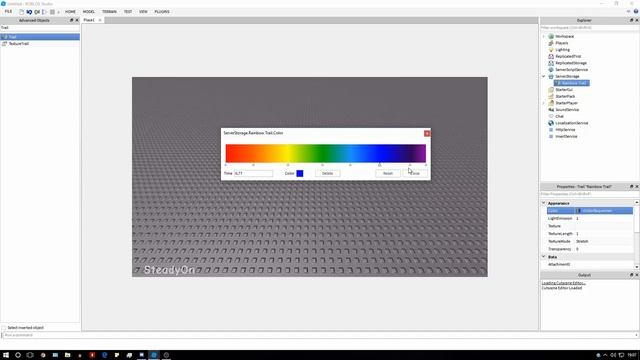Switch to the HOME ribbon tab
The height and width of the screenshot is (360, 640).
tap(70, 12)
